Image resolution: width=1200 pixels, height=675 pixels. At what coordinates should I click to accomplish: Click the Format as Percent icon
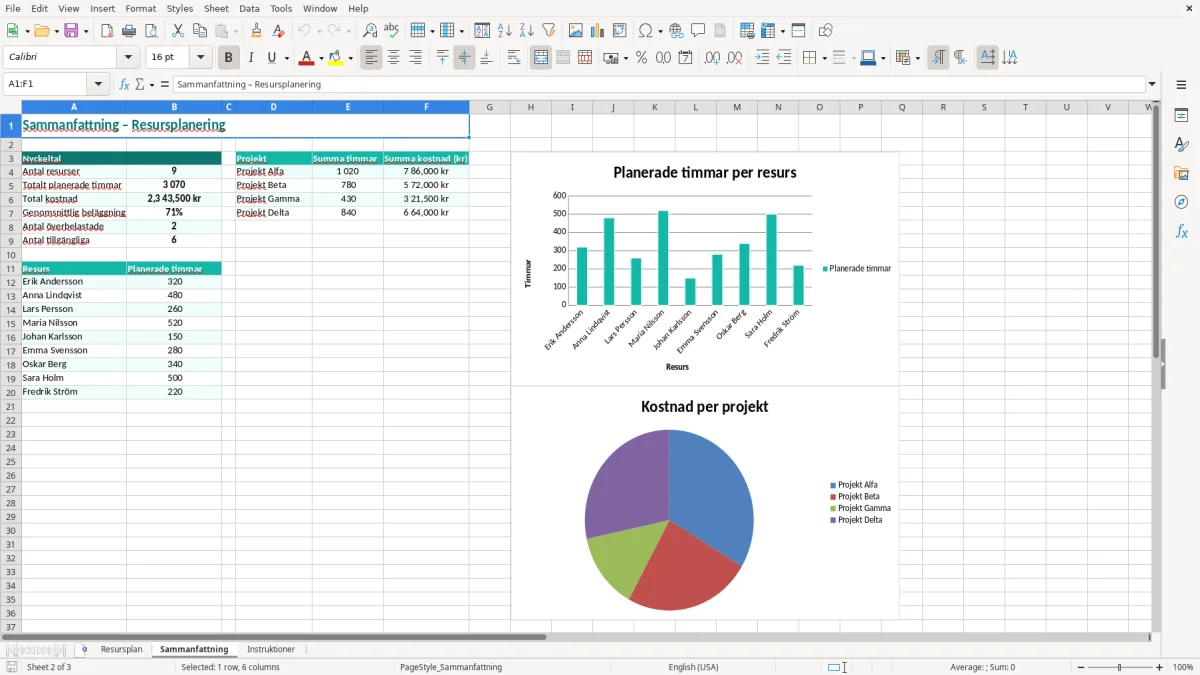coord(641,58)
